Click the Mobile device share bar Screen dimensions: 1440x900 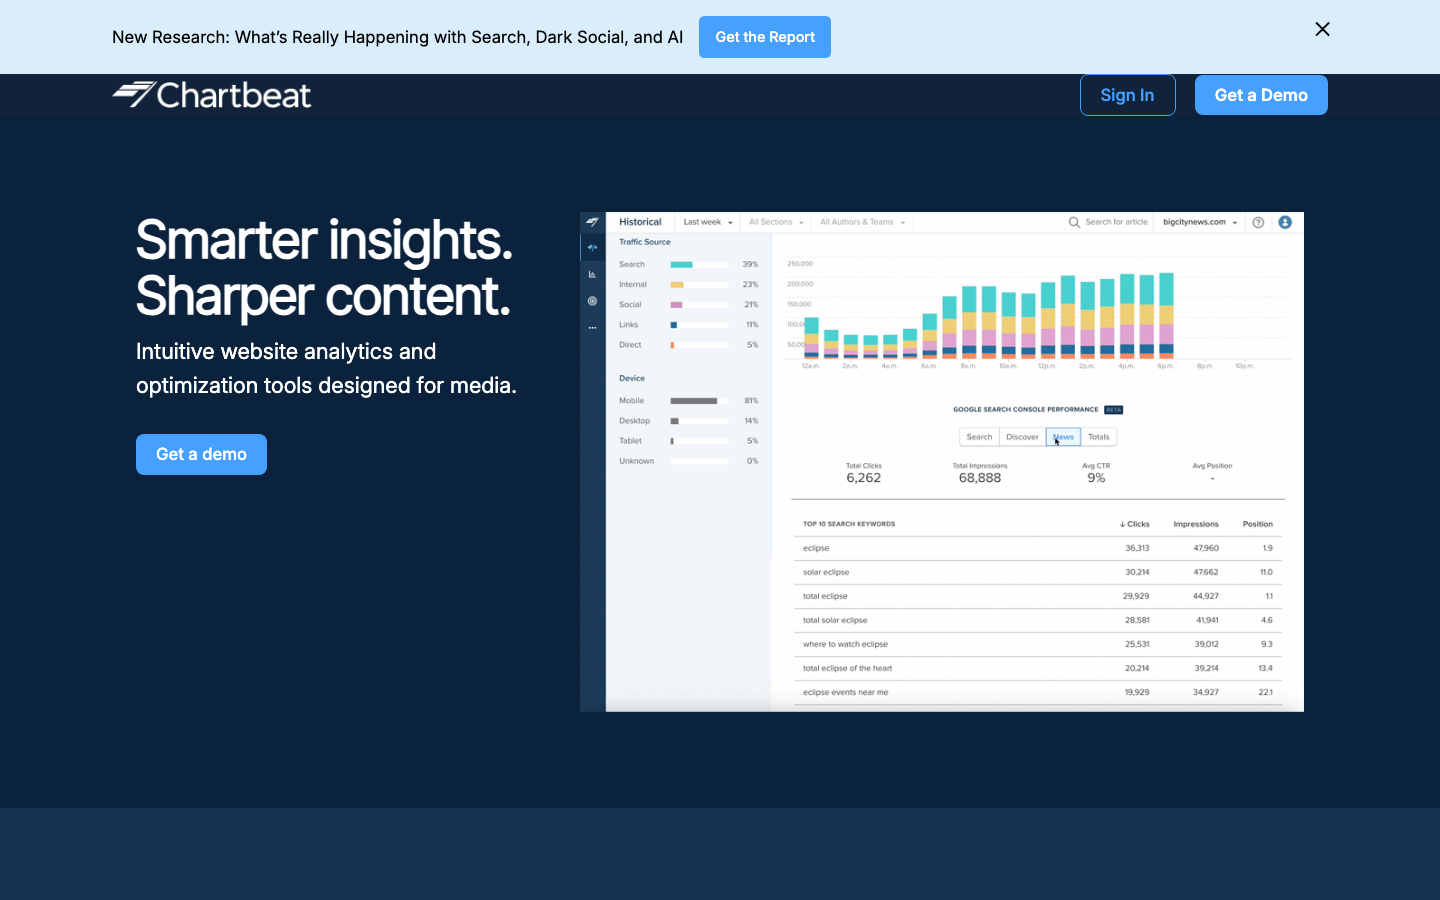pyautogui.click(x=699, y=401)
